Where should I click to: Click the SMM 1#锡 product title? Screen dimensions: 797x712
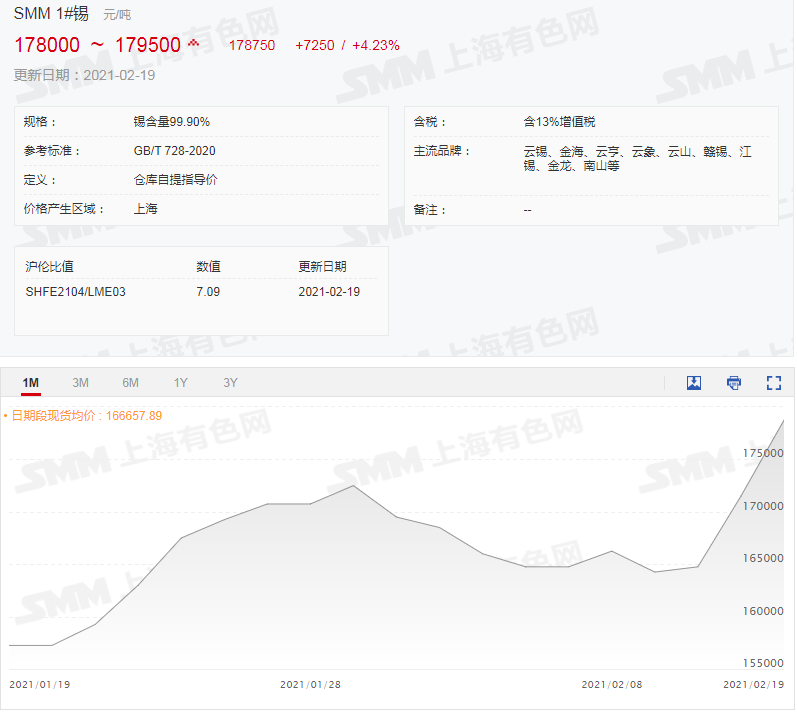point(51,14)
